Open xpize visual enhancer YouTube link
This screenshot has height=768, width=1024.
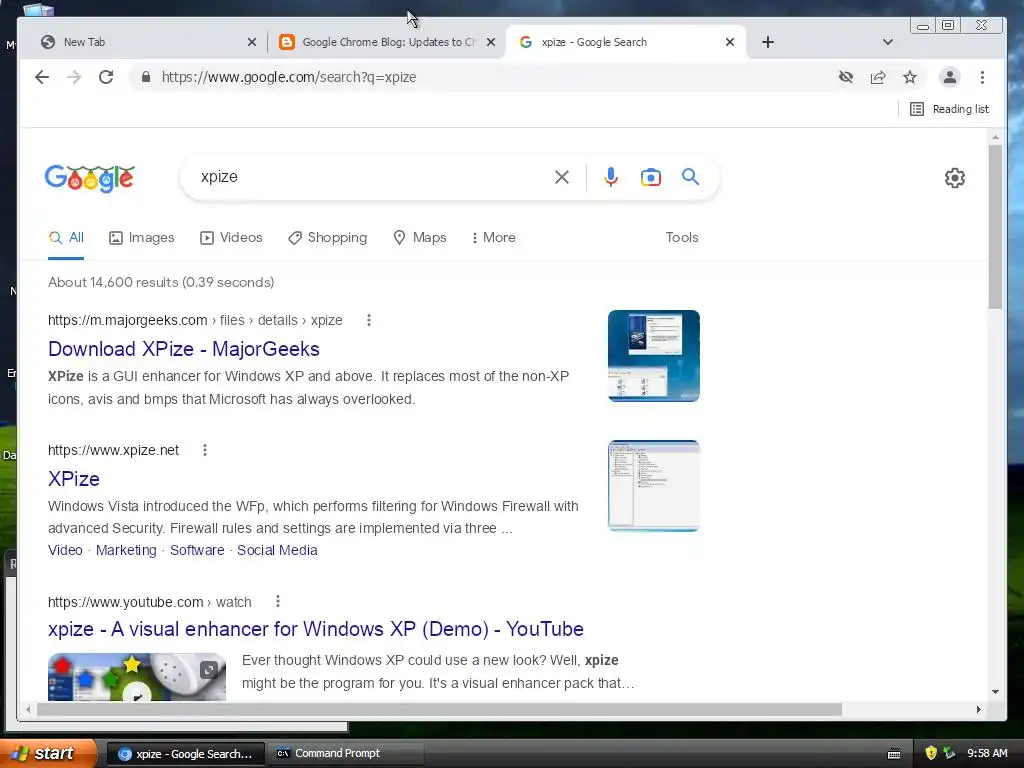pos(315,629)
